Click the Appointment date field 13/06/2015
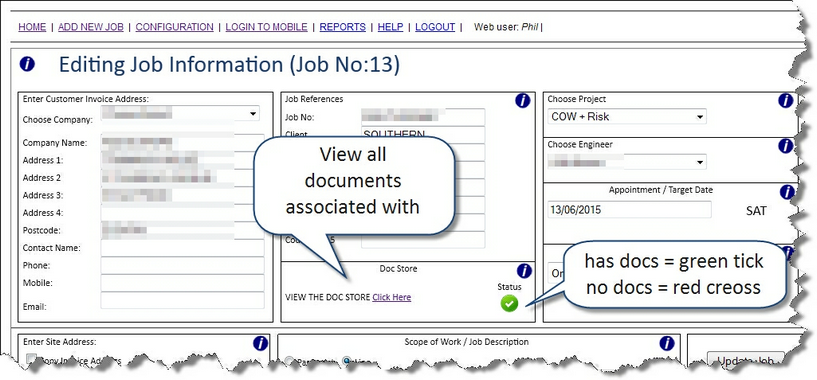 tap(629, 210)
